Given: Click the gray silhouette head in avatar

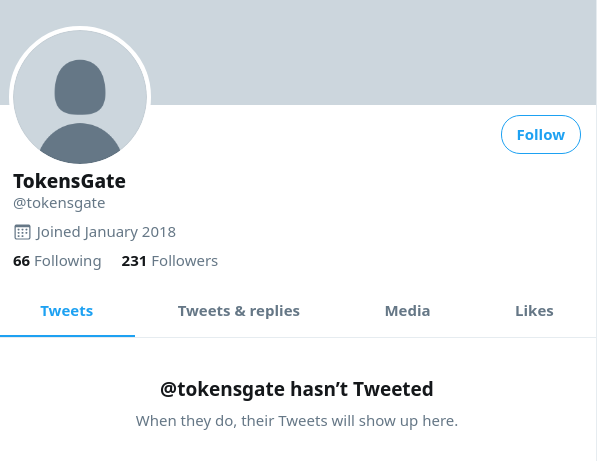Looking at the screenshot, I should click(x=80, y=87).
